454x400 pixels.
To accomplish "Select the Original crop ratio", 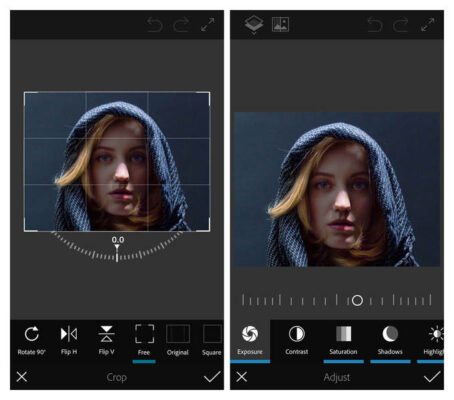I will click(x=178, y=340).
